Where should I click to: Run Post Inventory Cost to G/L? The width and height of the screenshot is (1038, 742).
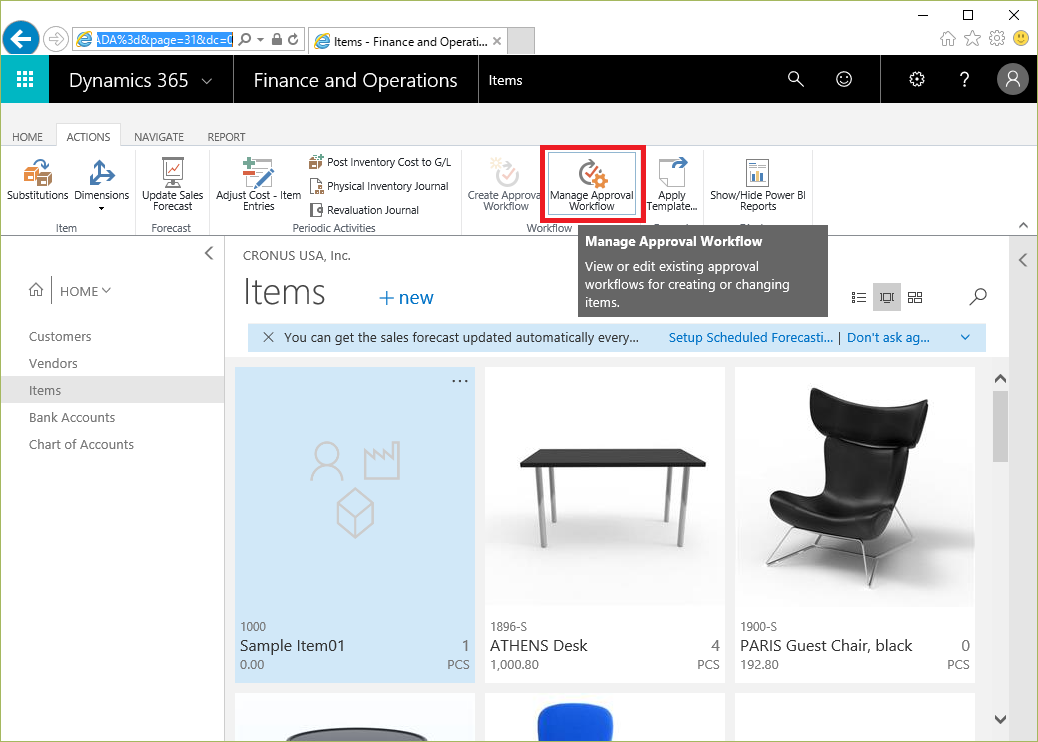[x=380, y=162]
